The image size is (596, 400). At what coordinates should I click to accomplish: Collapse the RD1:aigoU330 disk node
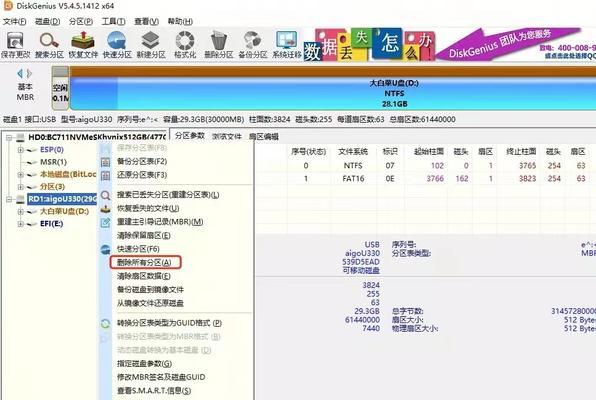tap(9, 199)
